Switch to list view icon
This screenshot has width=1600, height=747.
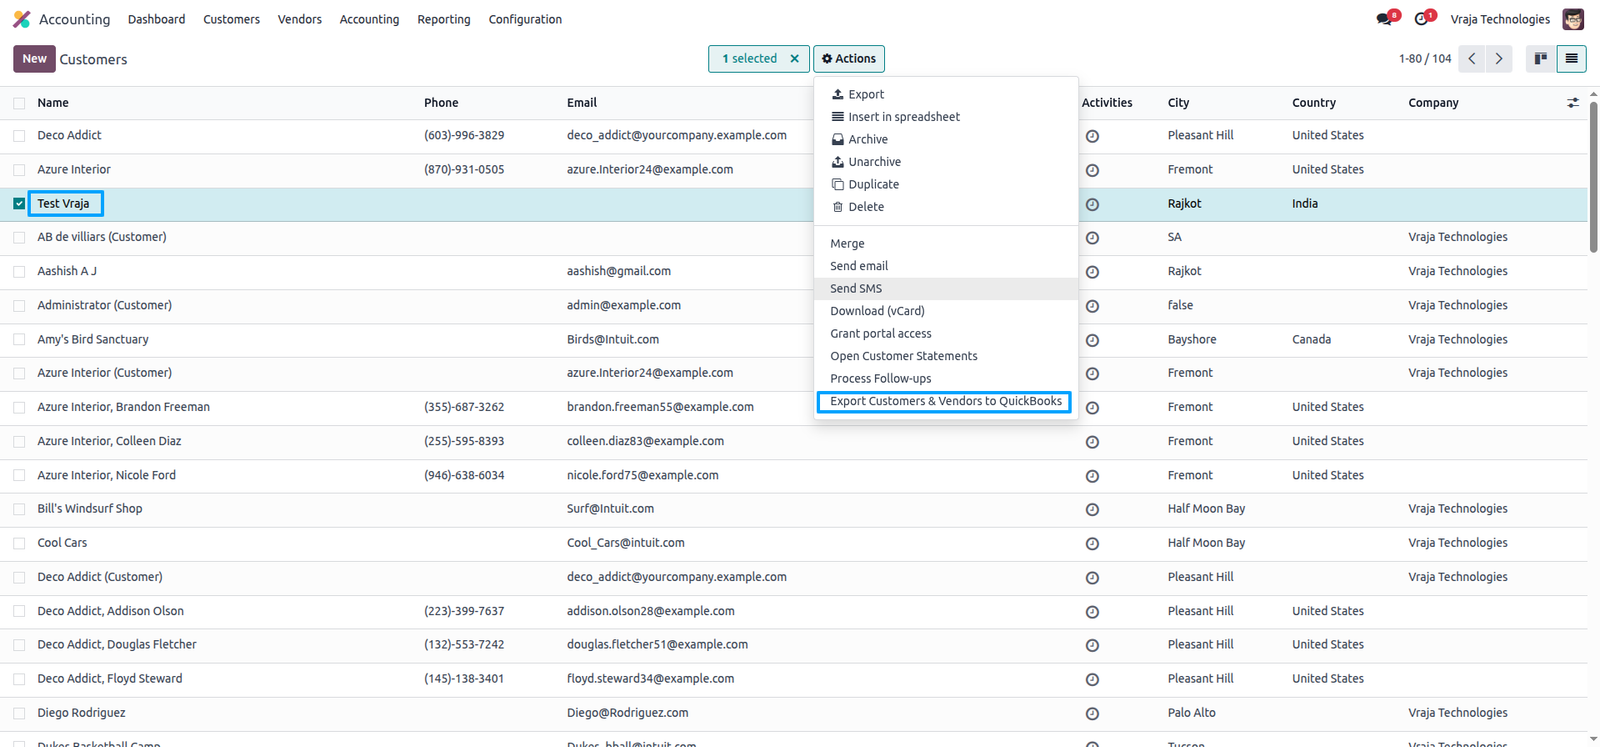[1571, 59]
